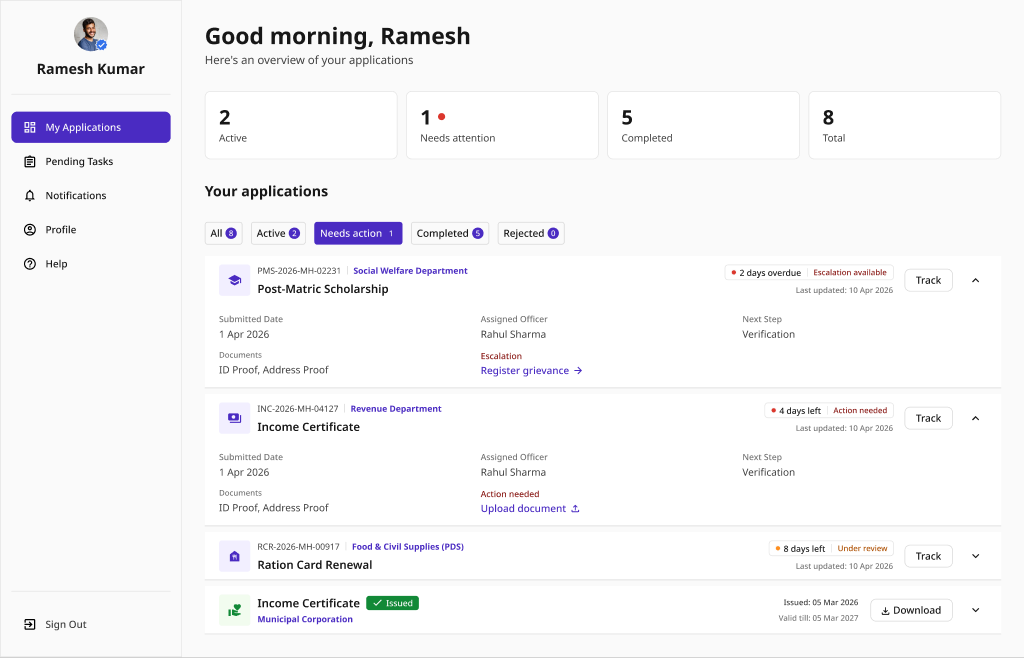Expand the Ration Card Renewal row
Screen dimensions: 1024x658
point(976,556)
